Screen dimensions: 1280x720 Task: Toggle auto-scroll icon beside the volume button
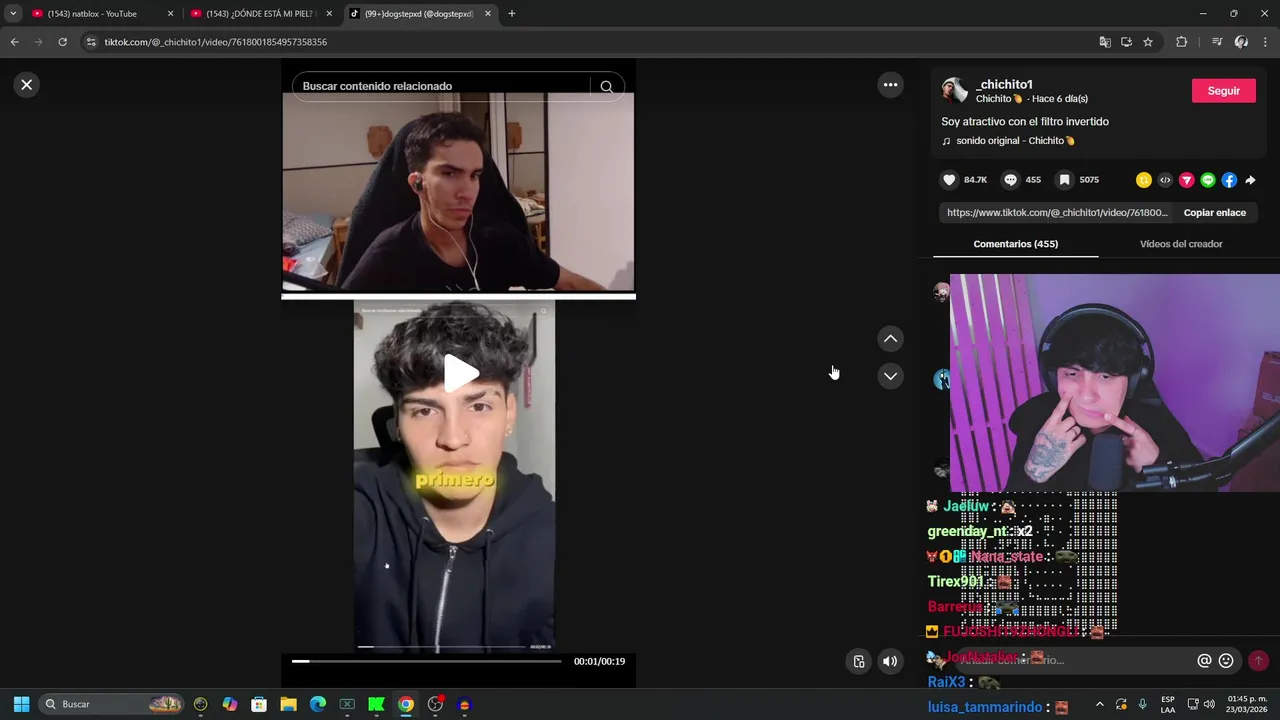point(858,661)
